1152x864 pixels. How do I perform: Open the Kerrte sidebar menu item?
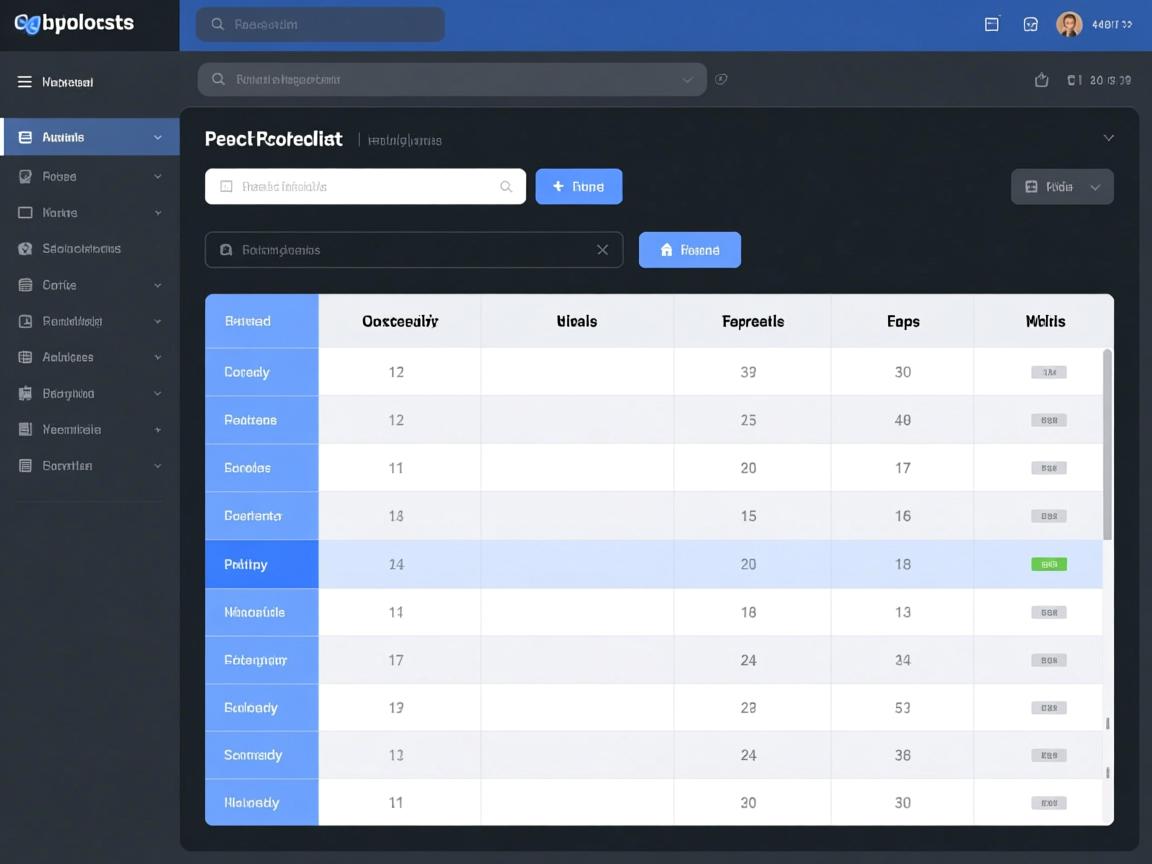(60, 213)
